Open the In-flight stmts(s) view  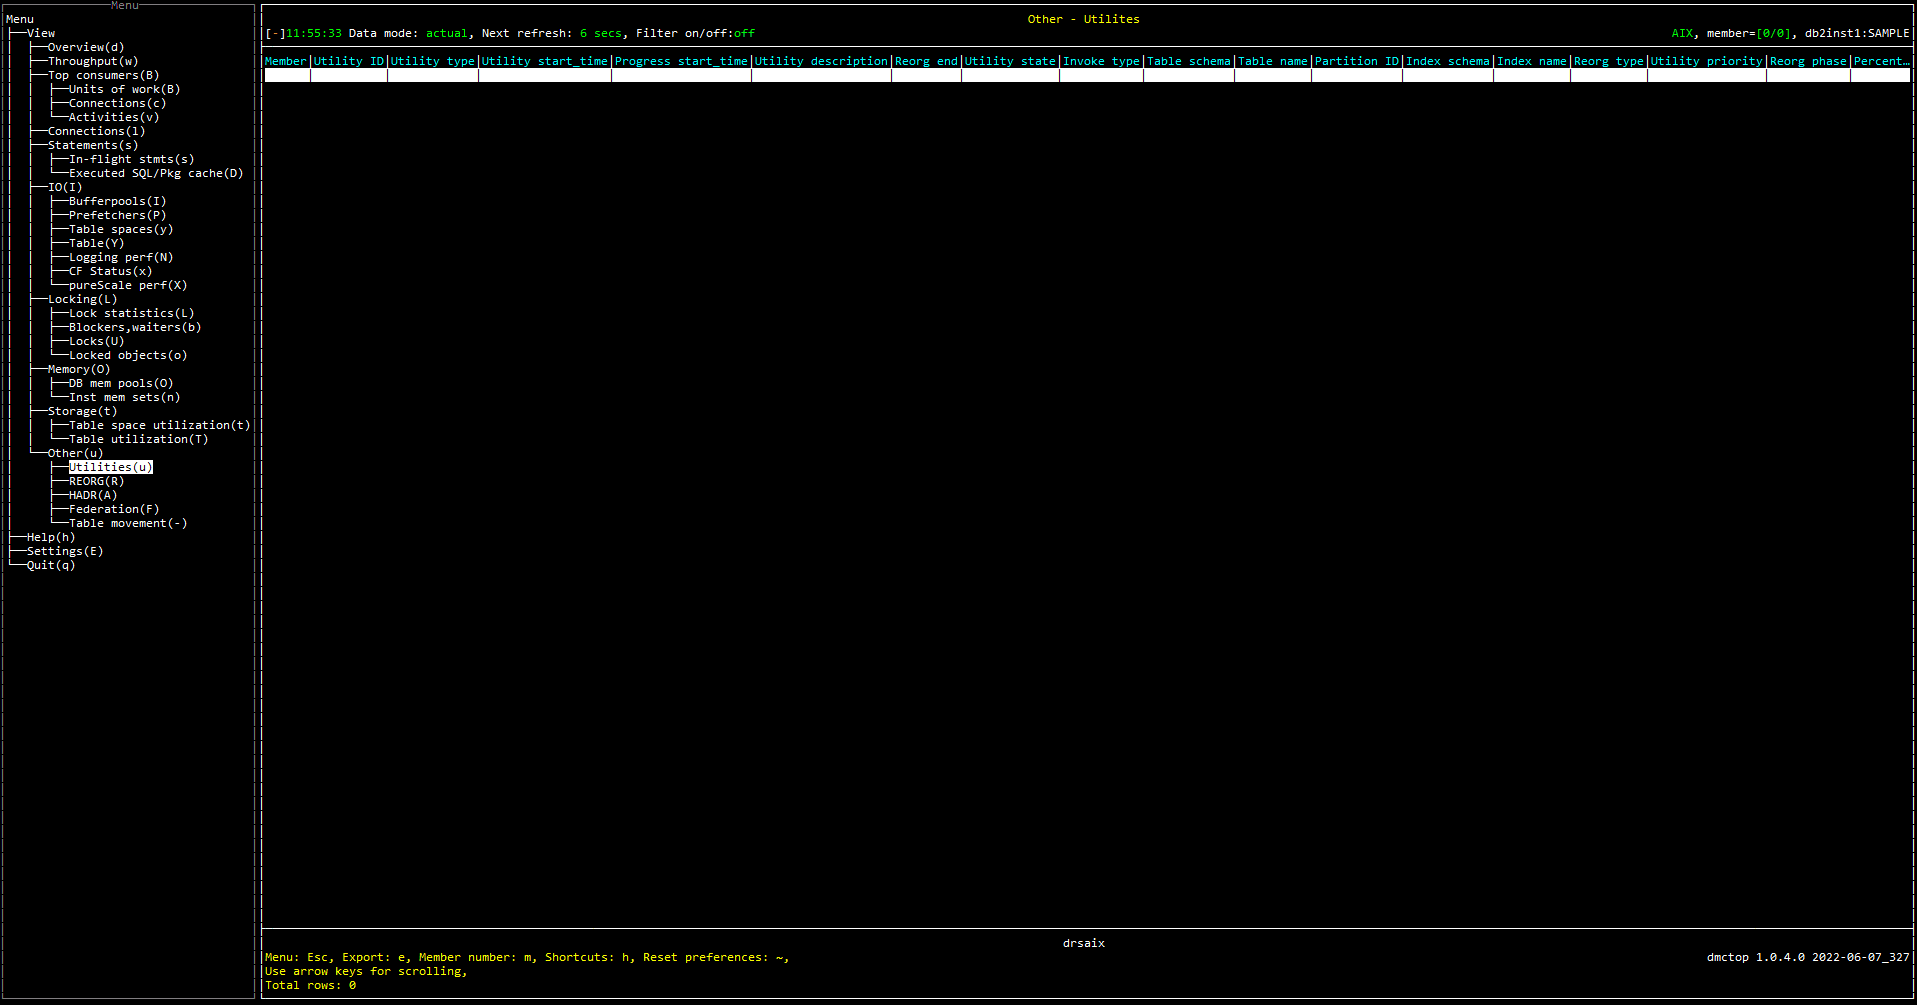[x=131, y=159]
